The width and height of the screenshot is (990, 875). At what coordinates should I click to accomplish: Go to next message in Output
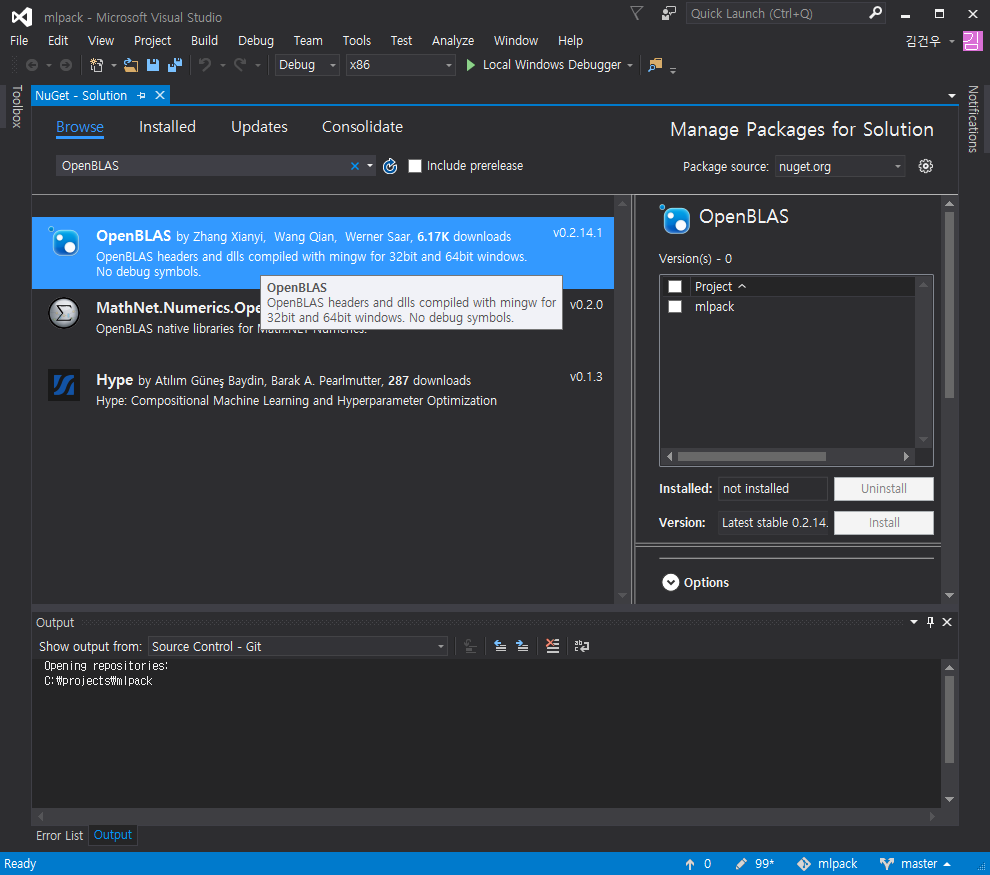522,647
